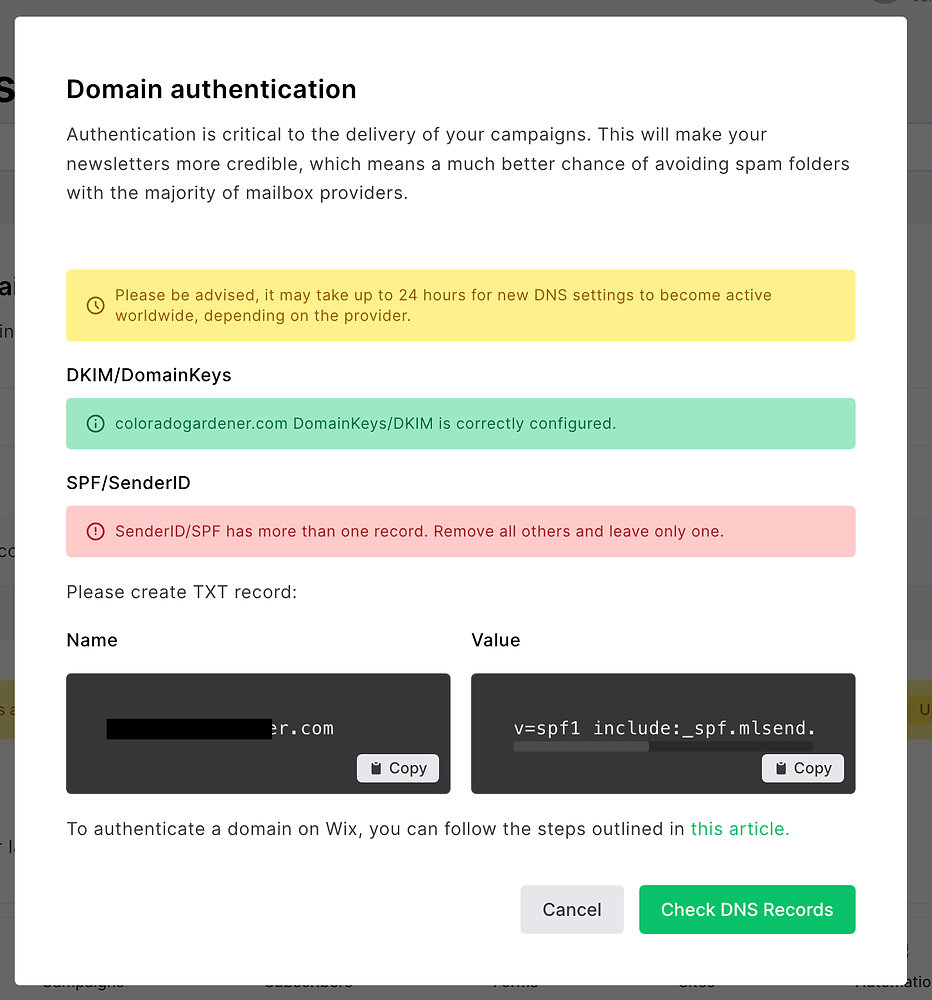Click the clipboard icon on the Value Copy button
Viewport: 932px width, 1000px height.
pos(781,768)
